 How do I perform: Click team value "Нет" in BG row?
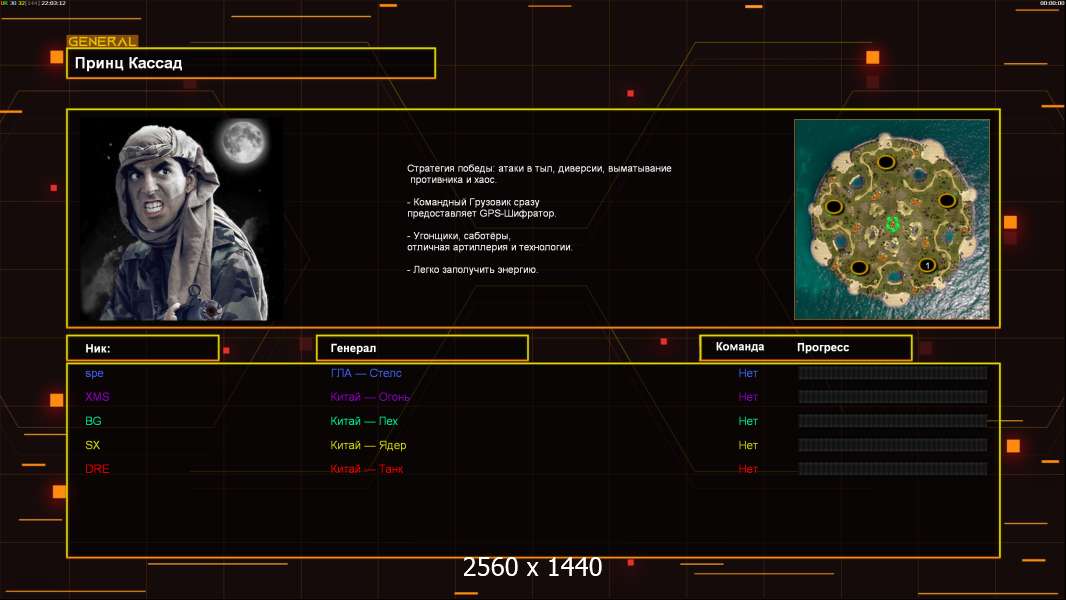click(x=748, y=421)
